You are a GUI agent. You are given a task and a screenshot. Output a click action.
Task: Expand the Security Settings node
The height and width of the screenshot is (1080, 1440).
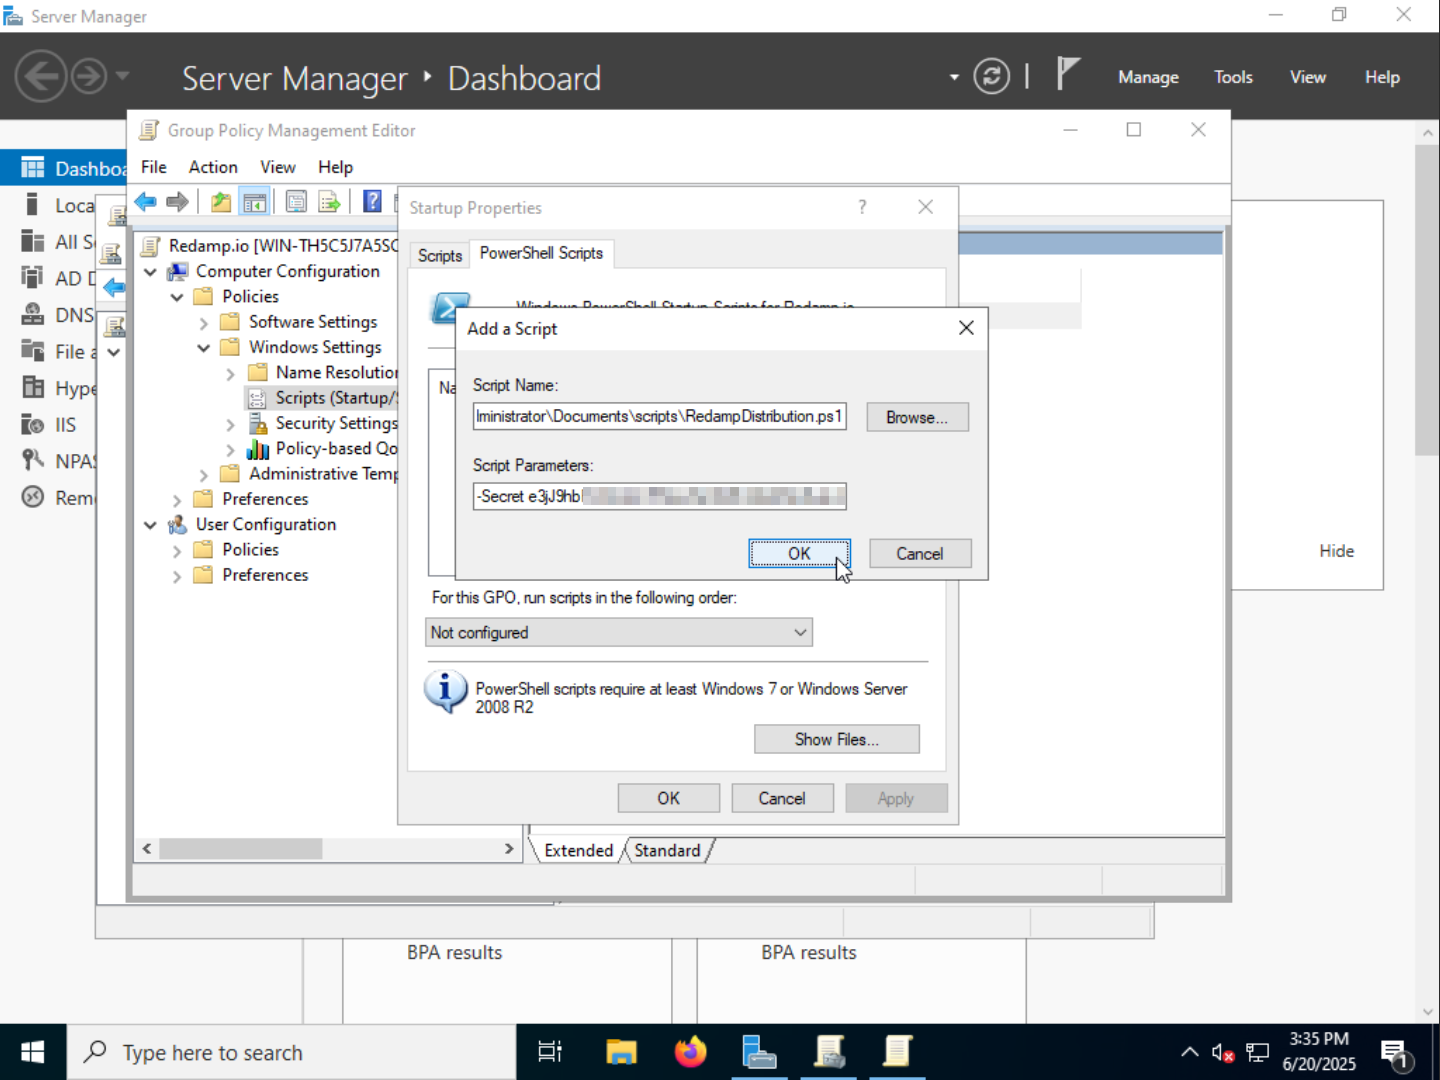tap(230, 424)
